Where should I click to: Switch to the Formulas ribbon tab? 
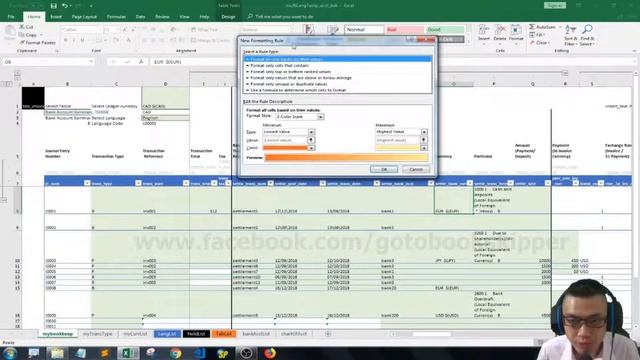pos(116,17)
